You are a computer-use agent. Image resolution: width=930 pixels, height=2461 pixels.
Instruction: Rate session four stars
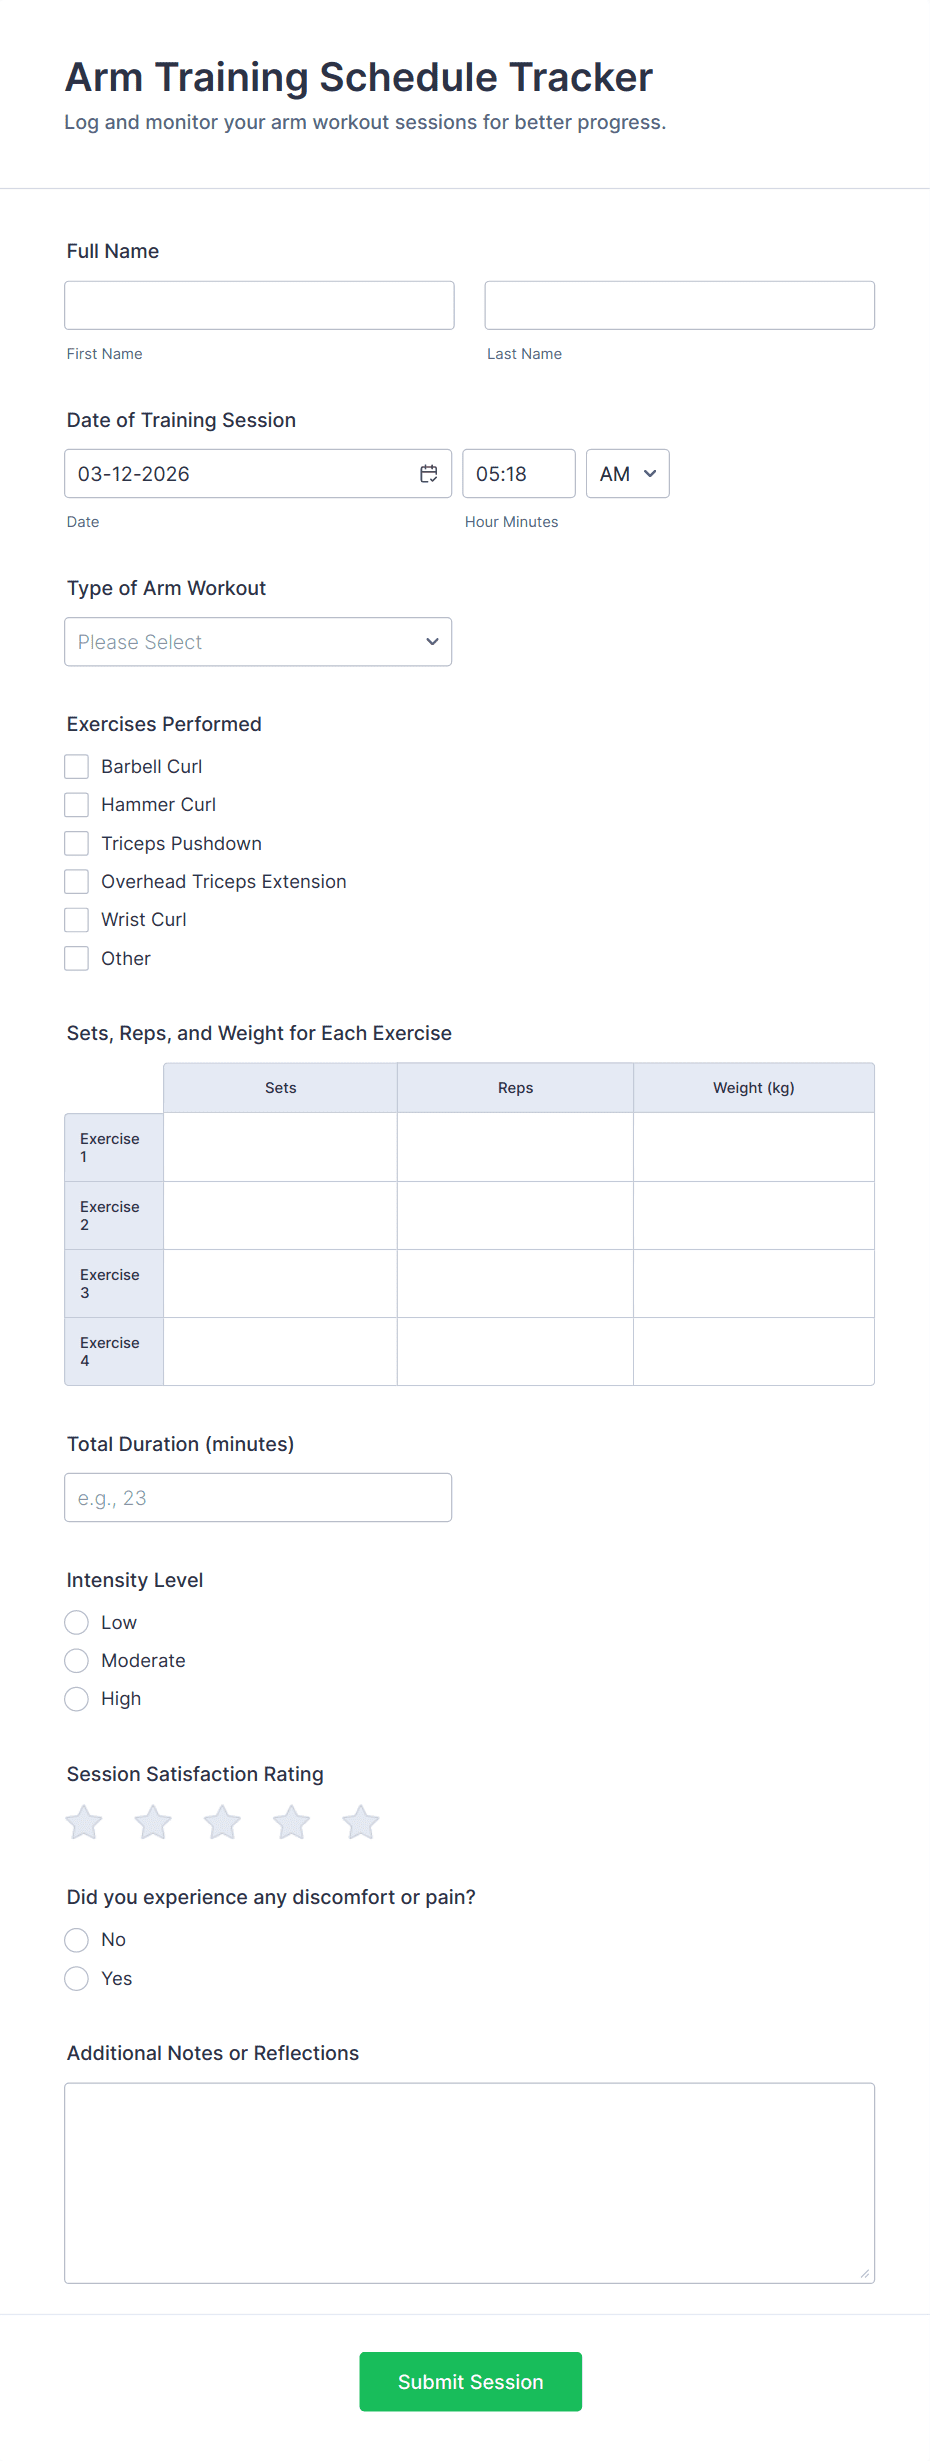click(x=291, y=1822)
